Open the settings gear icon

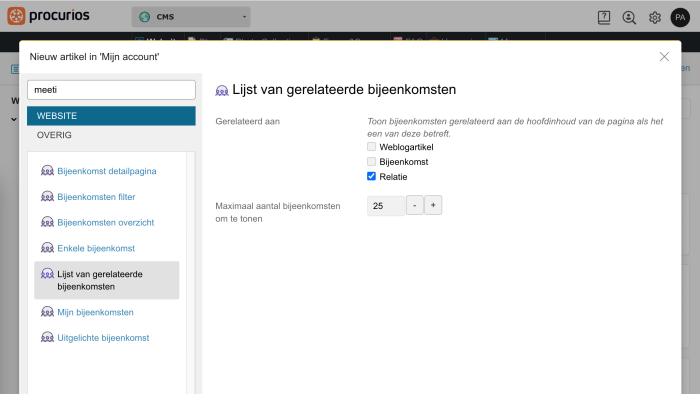pyautogui.click(x=654, y=17)
